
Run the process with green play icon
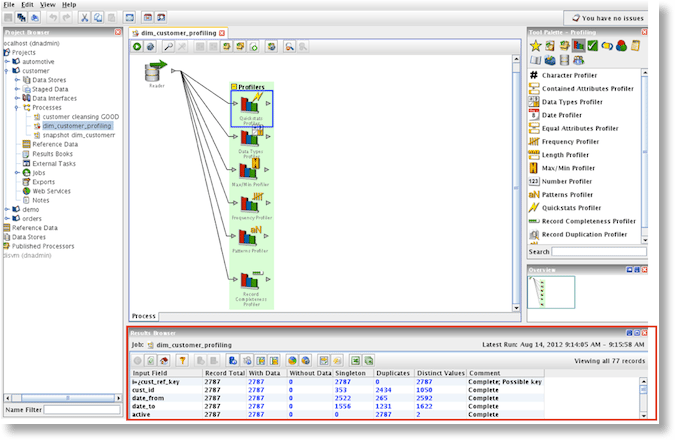click(137, 46)
